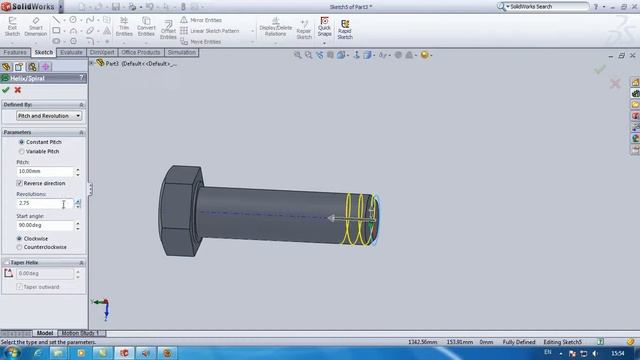Click the Revolutions value field
The height and width of the screenshot is (360, 640).
(x=45, y=203)
